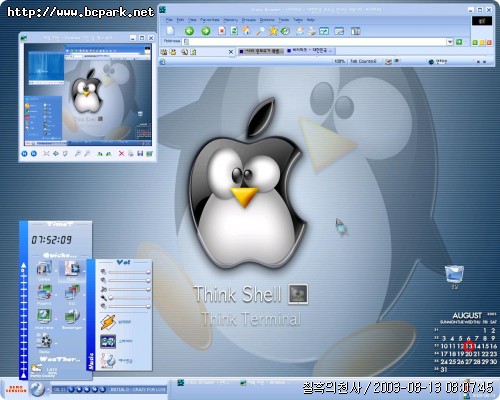Click the treble-clef globe icon in Vol panel
This screenshot has height=400, width=500.
click(x=108, y=361)
